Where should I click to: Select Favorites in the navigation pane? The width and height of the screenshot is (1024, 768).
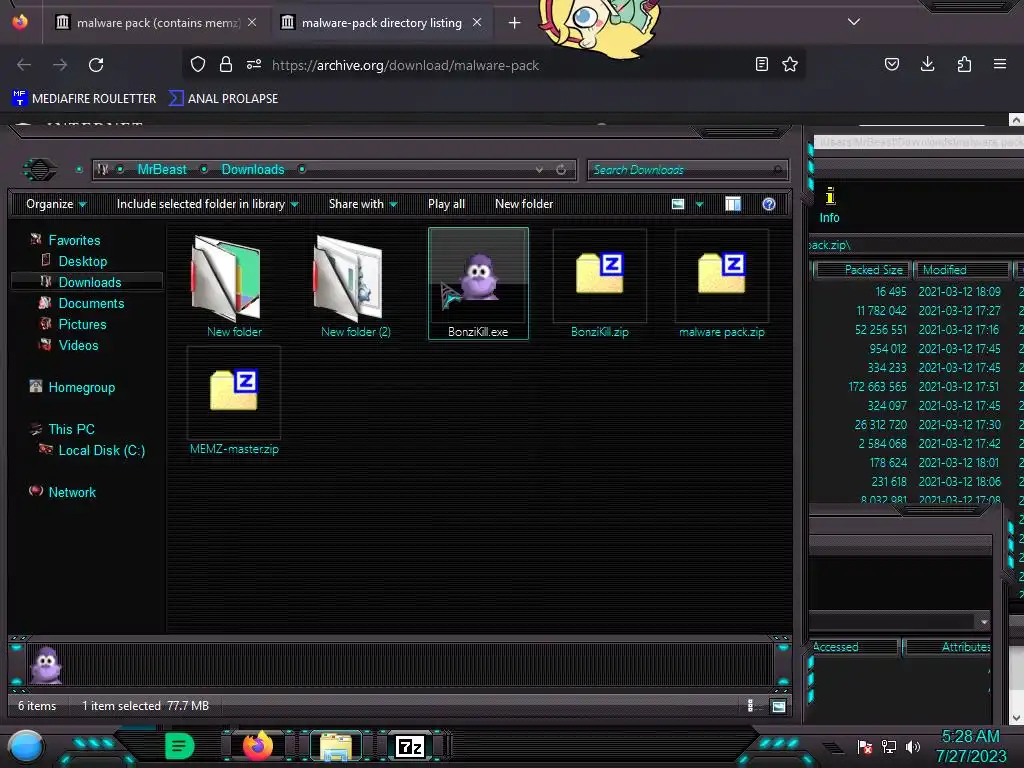[x=74, y=240]
